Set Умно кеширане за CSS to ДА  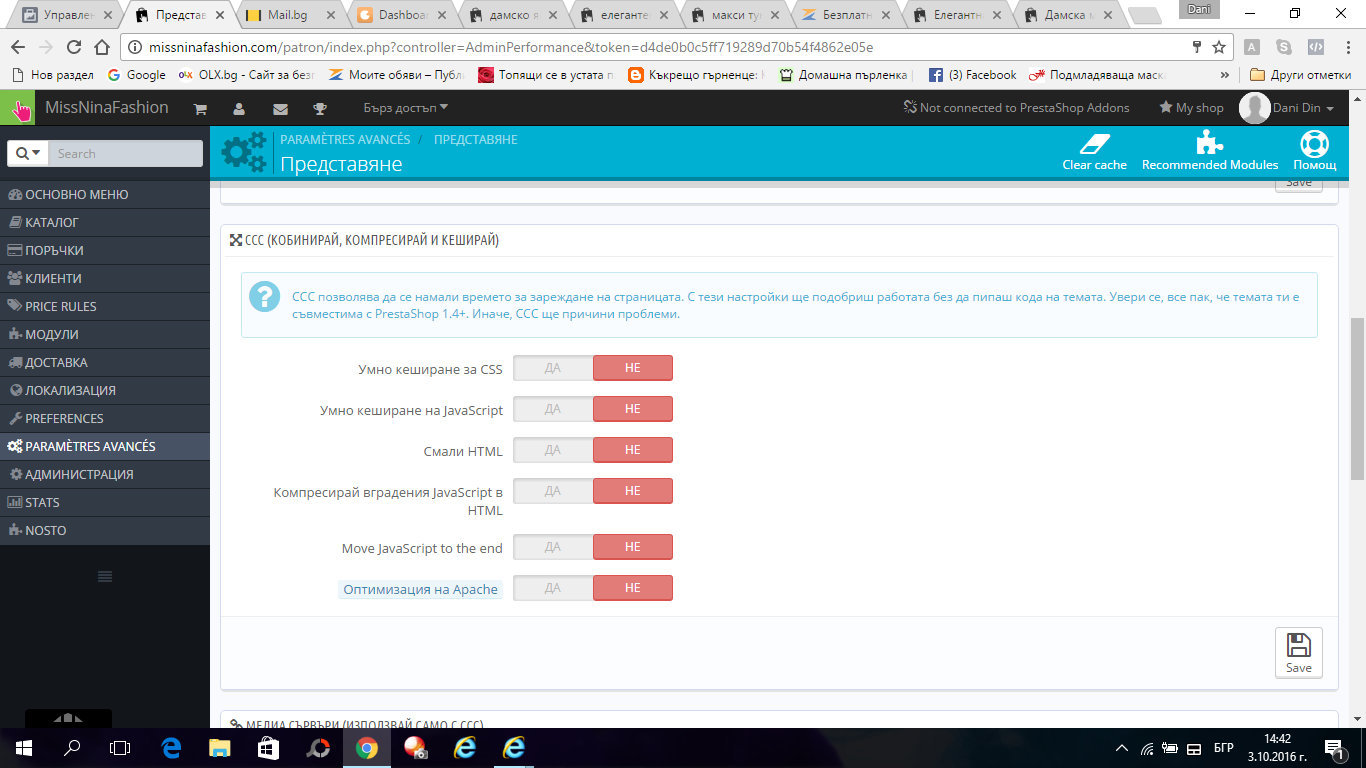pos(553,368)
